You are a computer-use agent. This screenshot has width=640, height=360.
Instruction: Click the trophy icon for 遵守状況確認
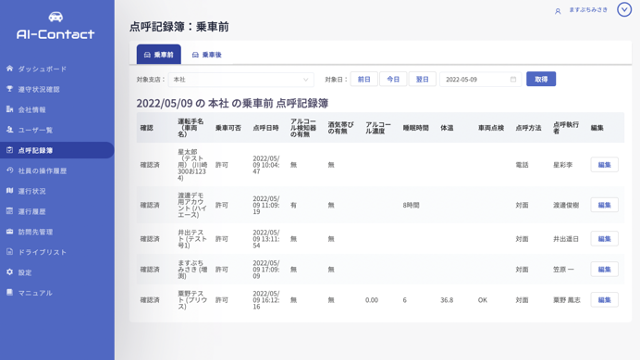9,89
